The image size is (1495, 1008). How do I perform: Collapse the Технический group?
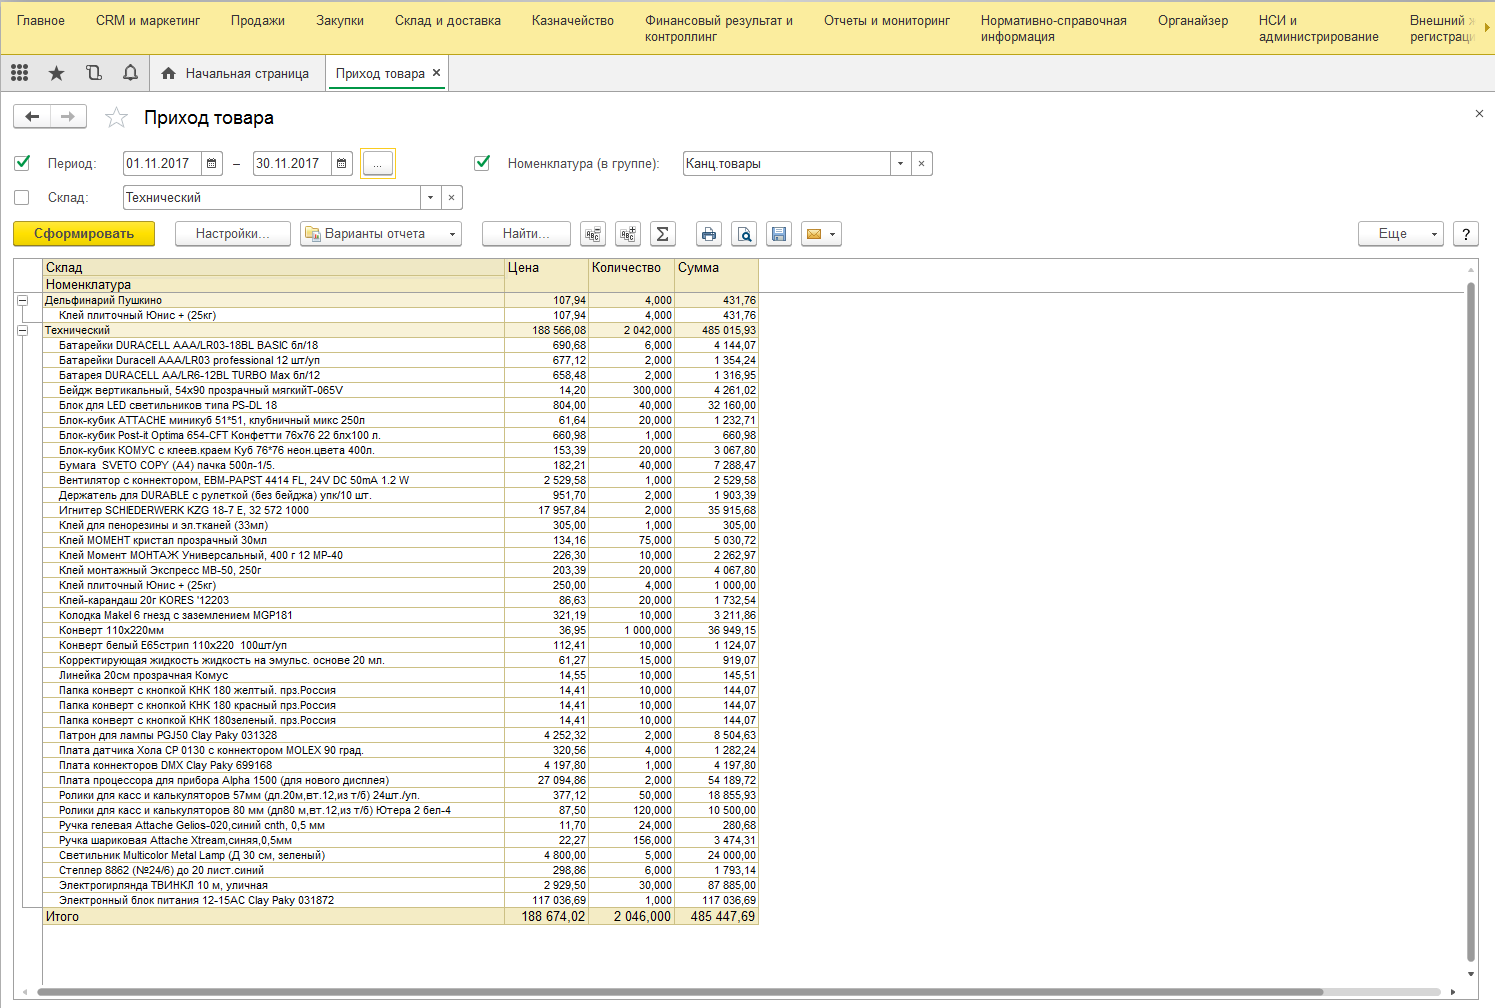tap(22, 330)
